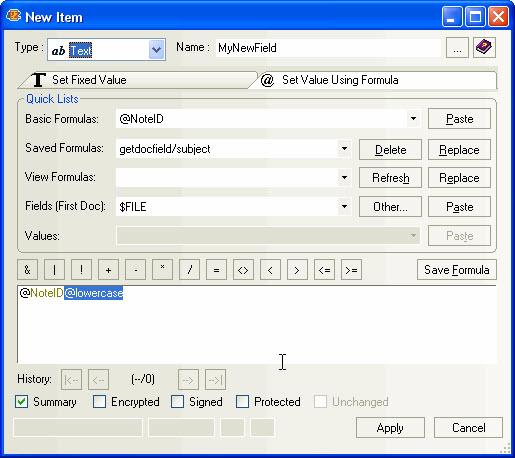515x458 pixels.
Task: Insert the >= comparison operator
Action: (x=351, y=270)
